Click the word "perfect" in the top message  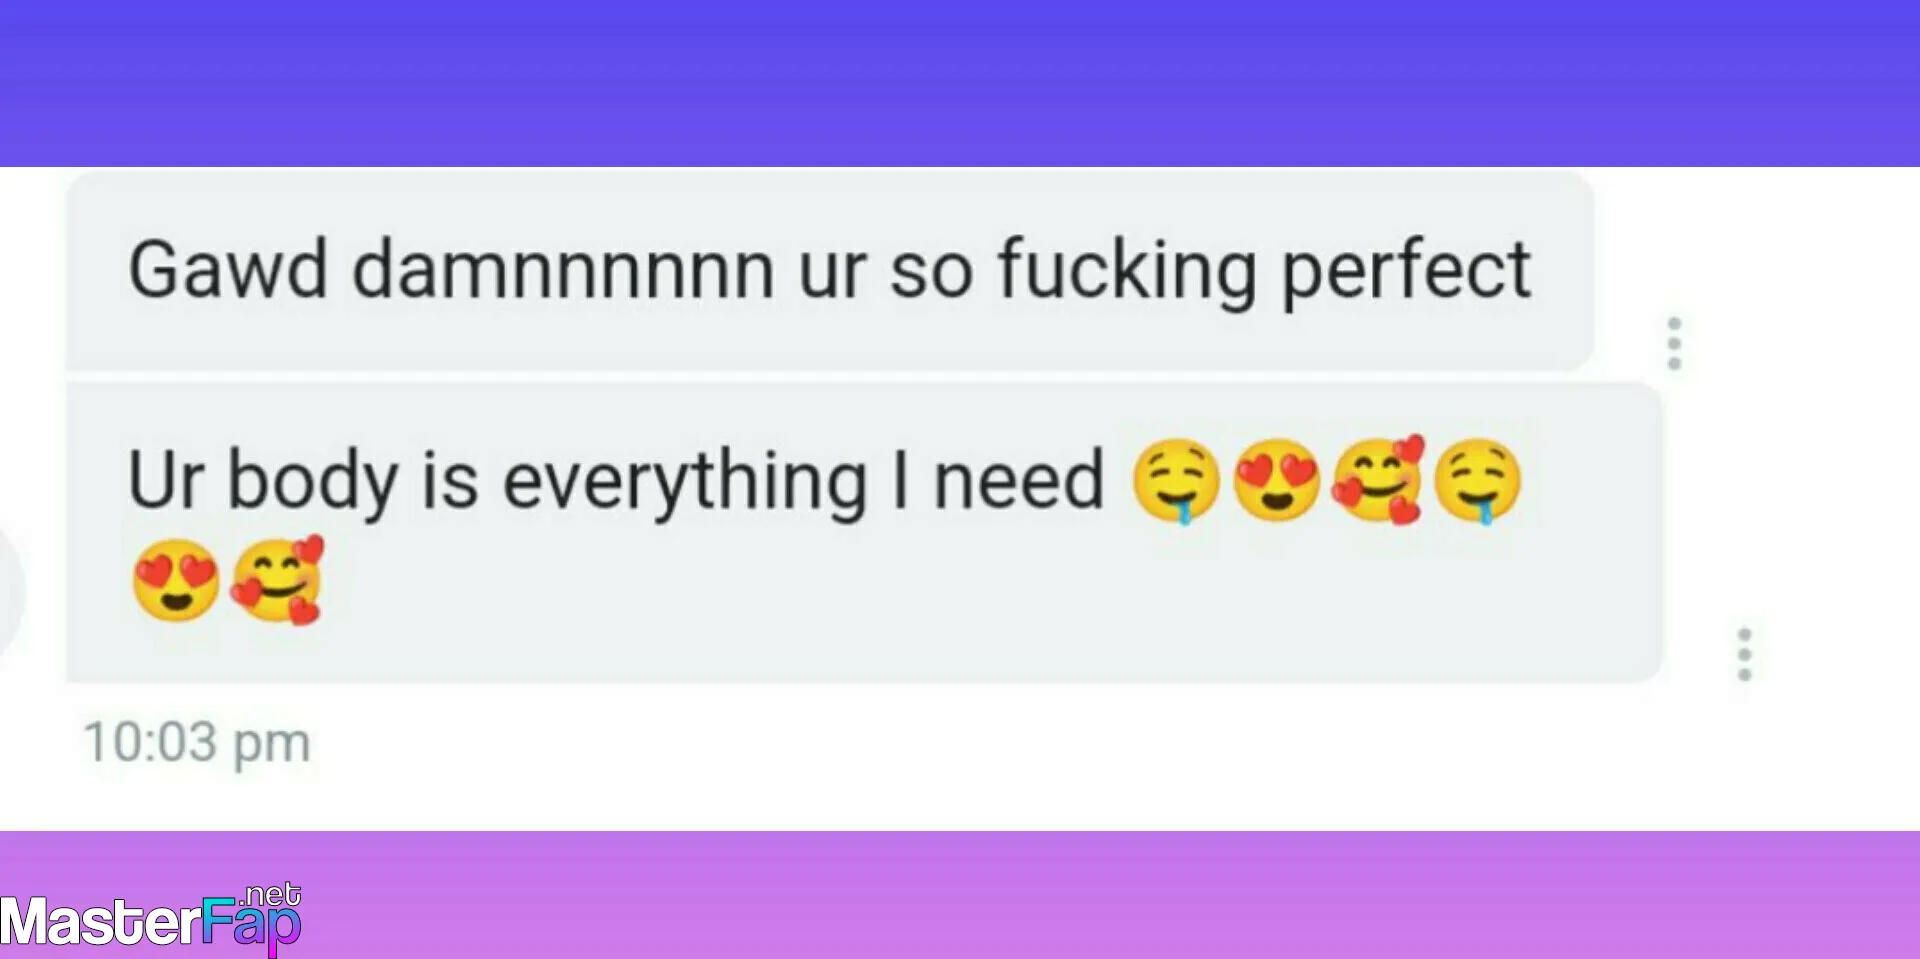point(1406,270)
